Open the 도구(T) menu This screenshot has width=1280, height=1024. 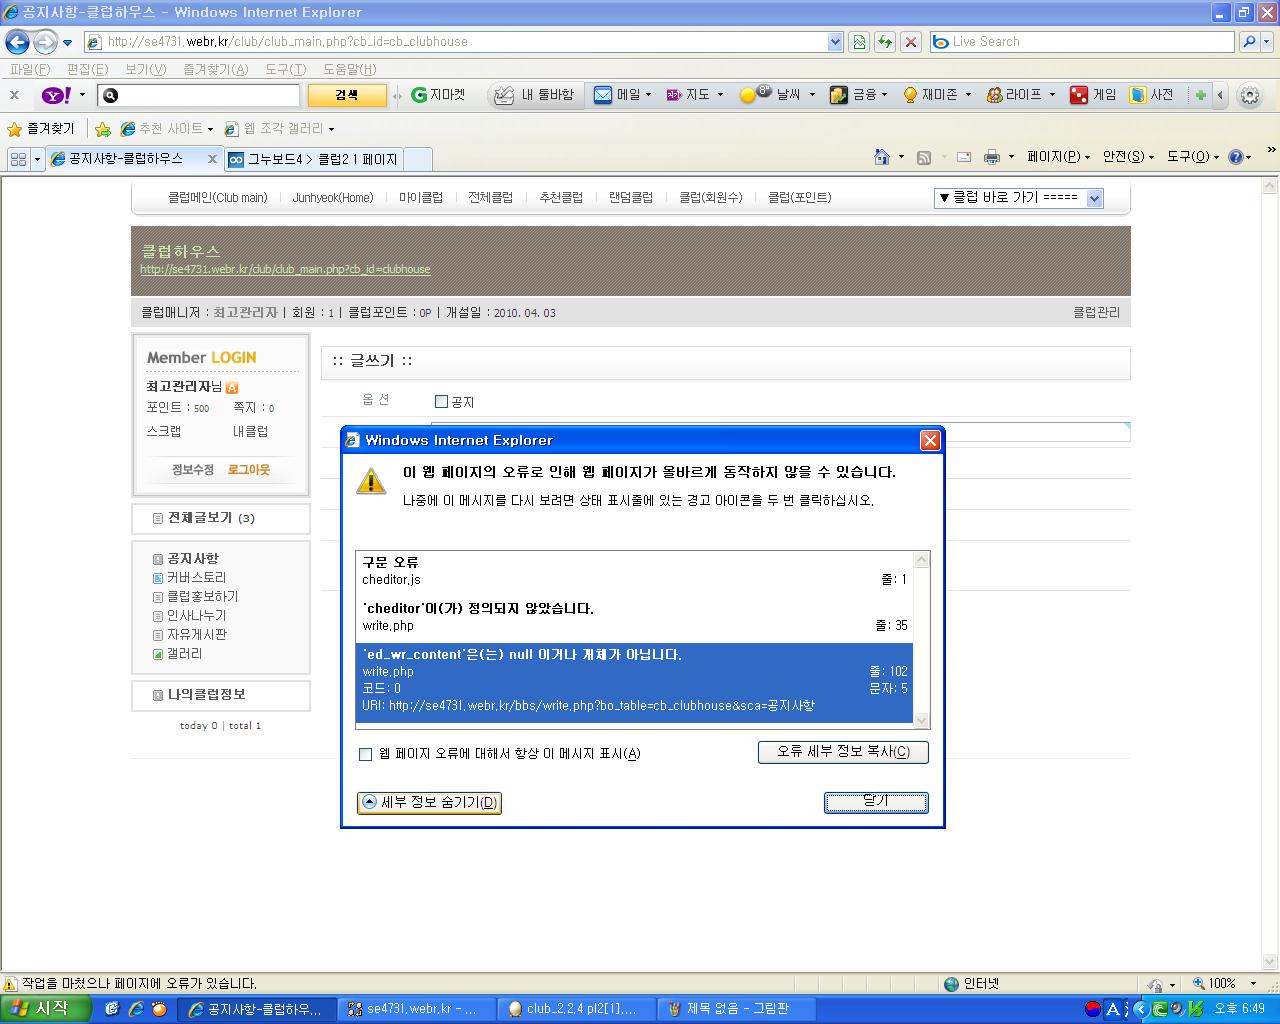click(285, 69)
